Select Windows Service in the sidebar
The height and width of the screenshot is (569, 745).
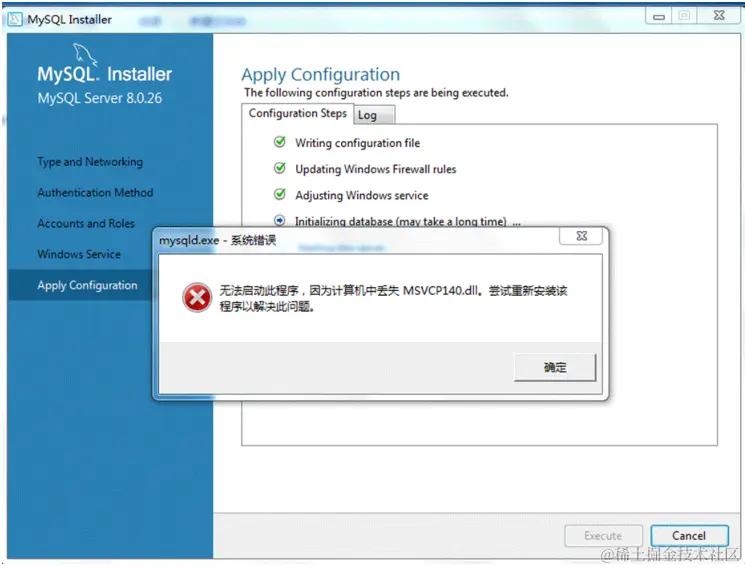point(79,254)
